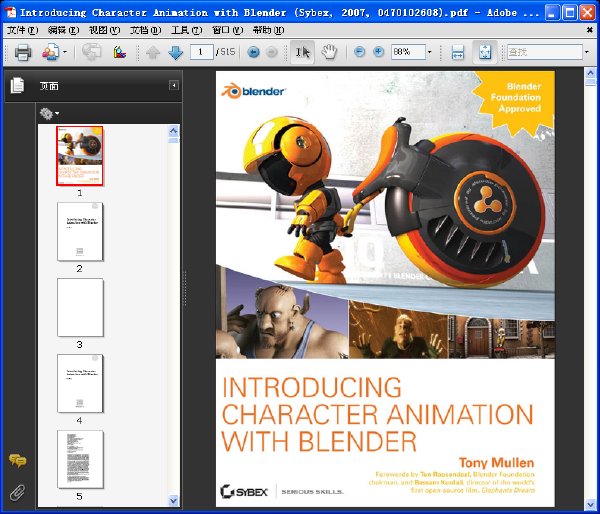Go to next page down arrow
Screen dimensions: 600x514
pyautogui.click(x=175, y=52)
